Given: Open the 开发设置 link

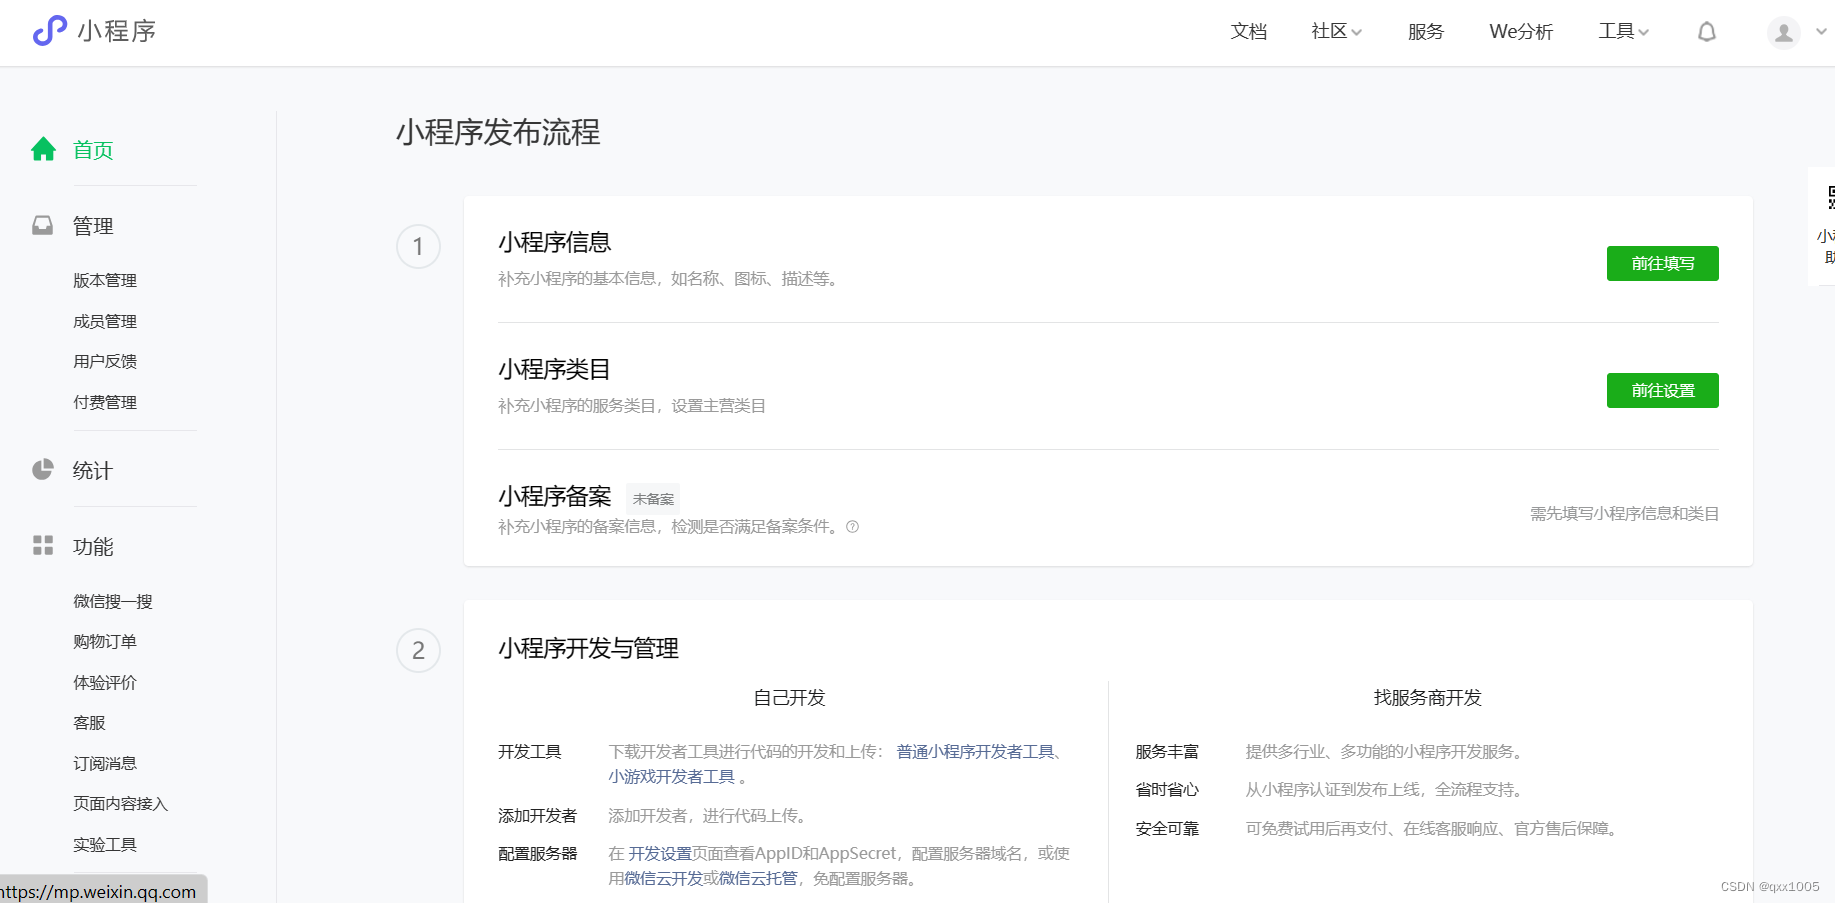Looking at the screenshot, I should coord(660,854).
